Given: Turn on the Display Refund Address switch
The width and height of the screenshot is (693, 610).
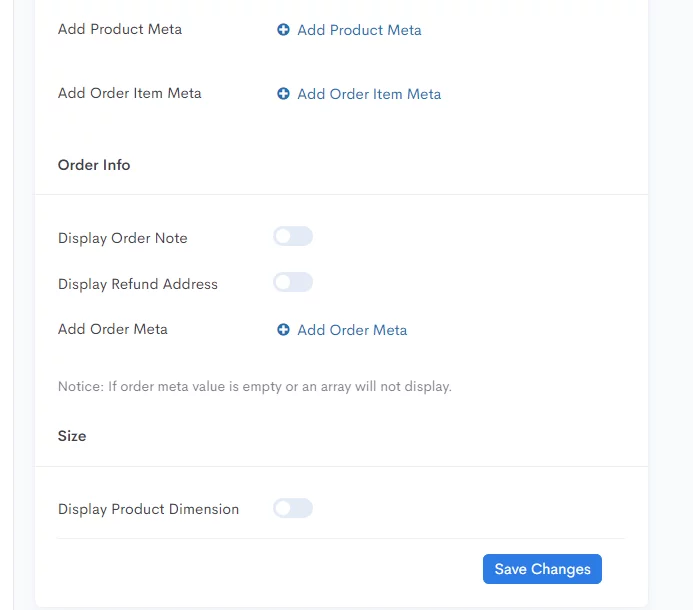Looking at the screenshot, I should (x=293, y=282).
